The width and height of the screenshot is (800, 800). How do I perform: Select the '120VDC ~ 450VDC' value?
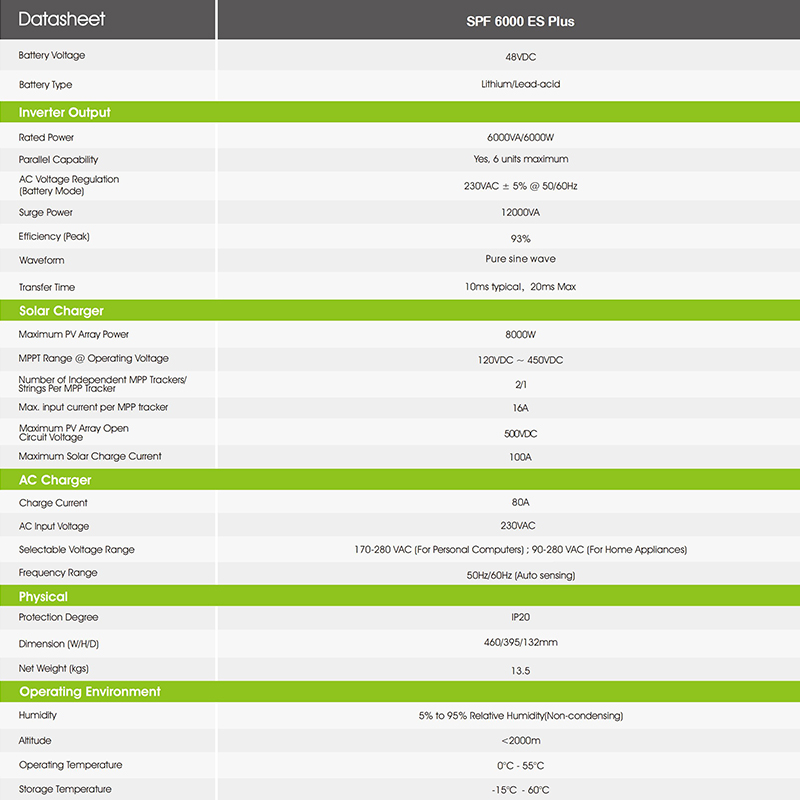pyautogui.click(x=520, y=360)
